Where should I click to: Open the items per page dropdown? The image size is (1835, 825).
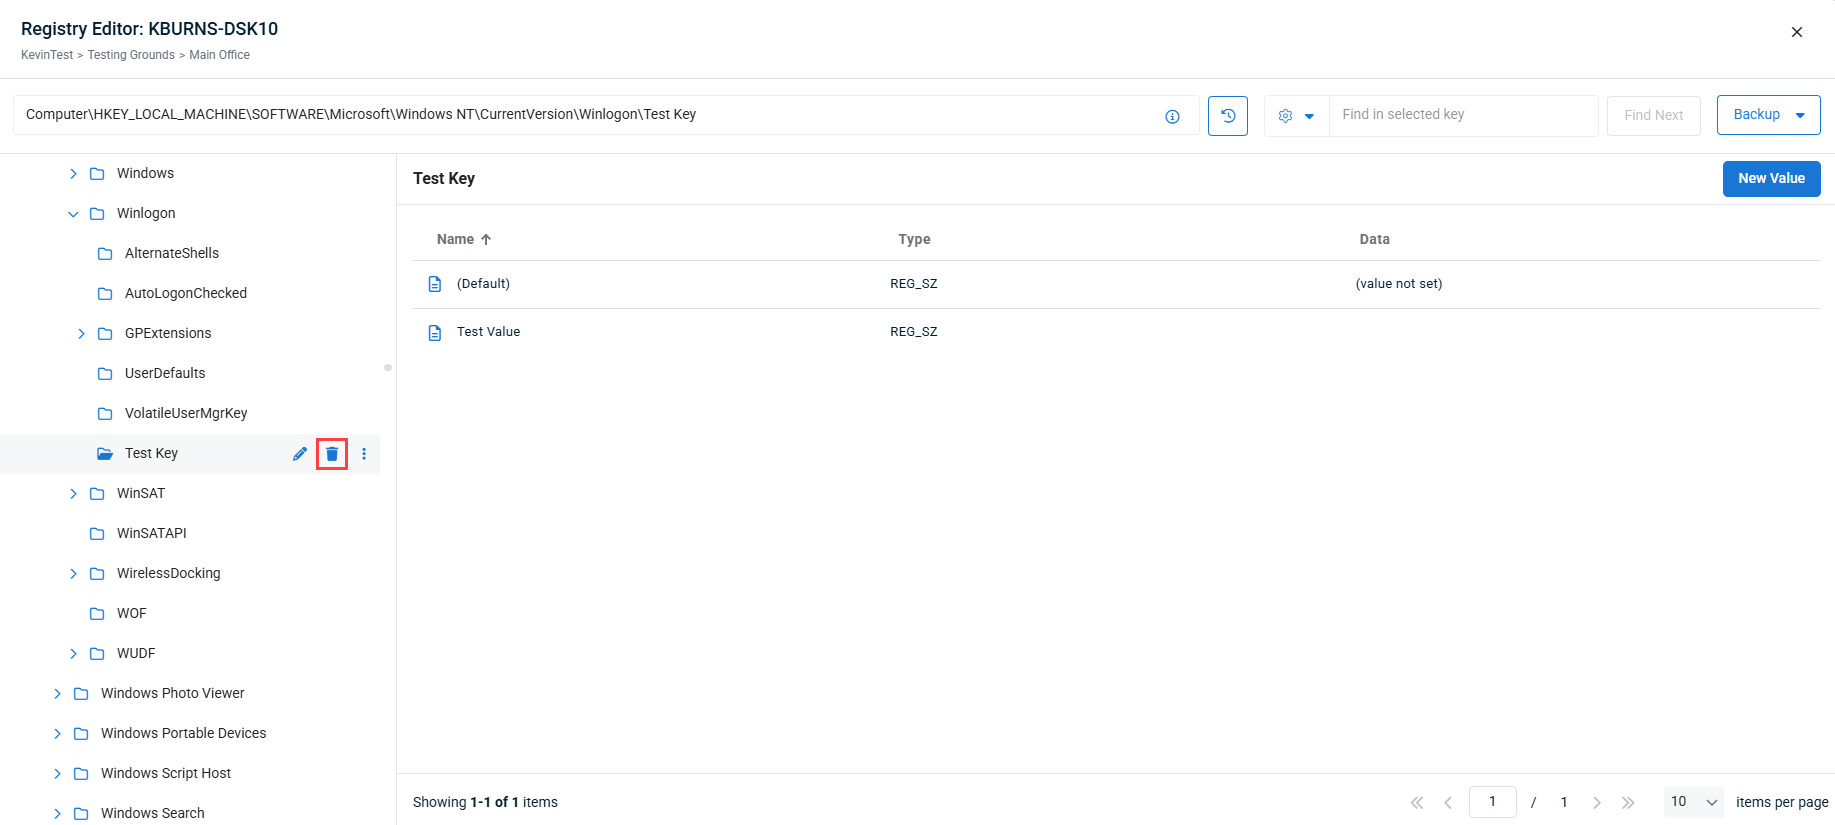click(x=1693, y=802)
